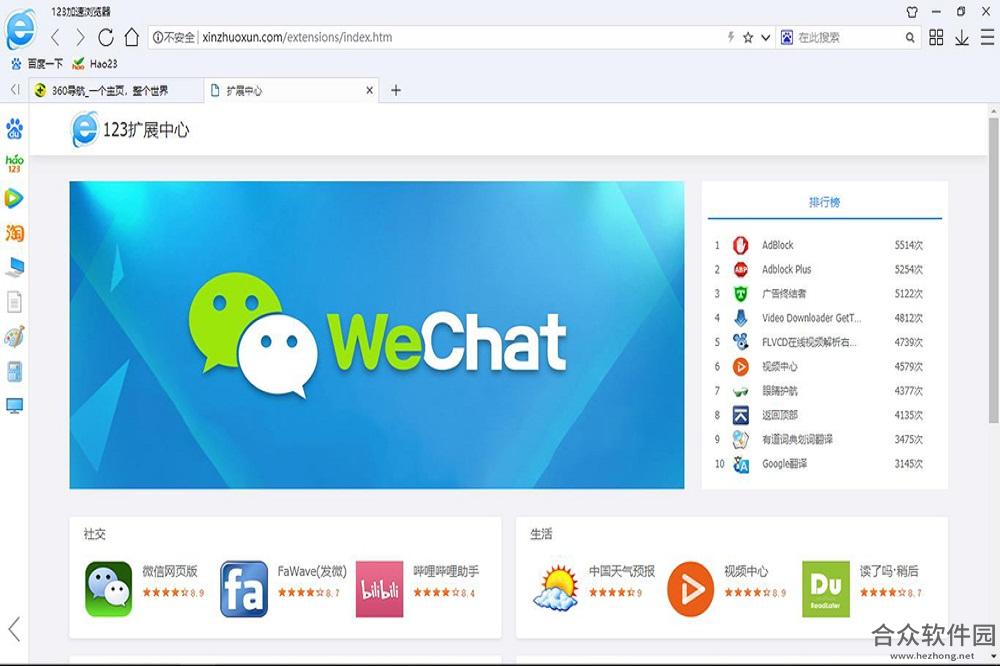Open the laptop computer icon in sidebar

tap(14, 267)
